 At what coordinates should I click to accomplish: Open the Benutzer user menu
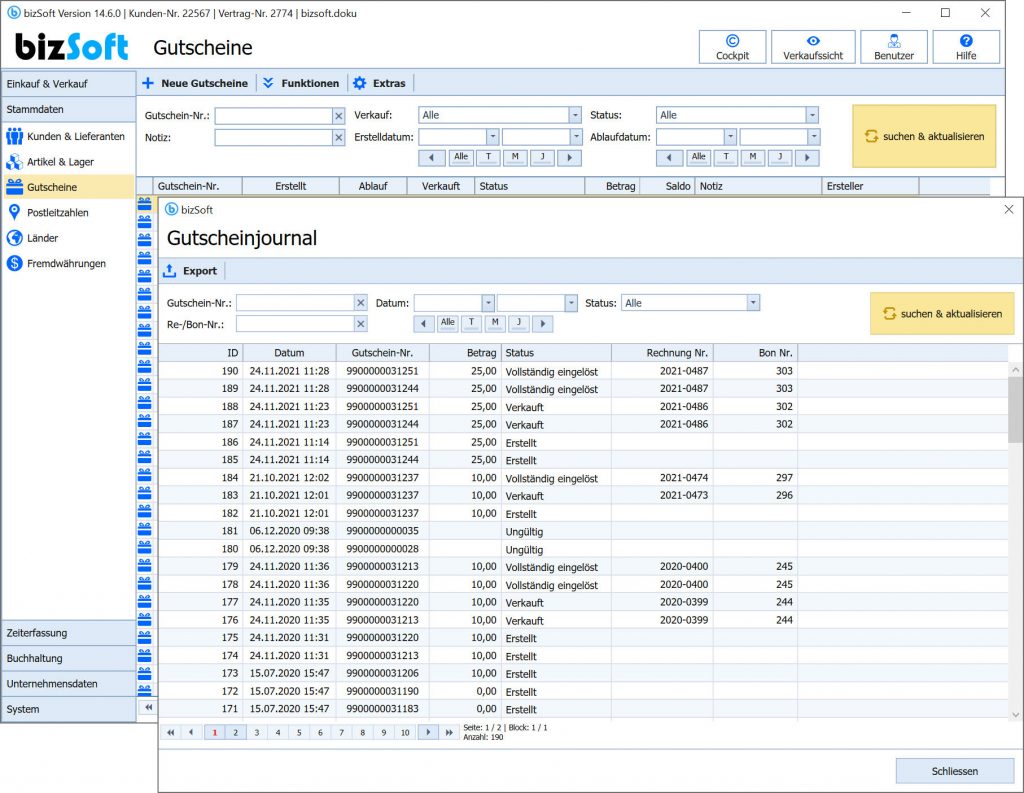(893, 47)
